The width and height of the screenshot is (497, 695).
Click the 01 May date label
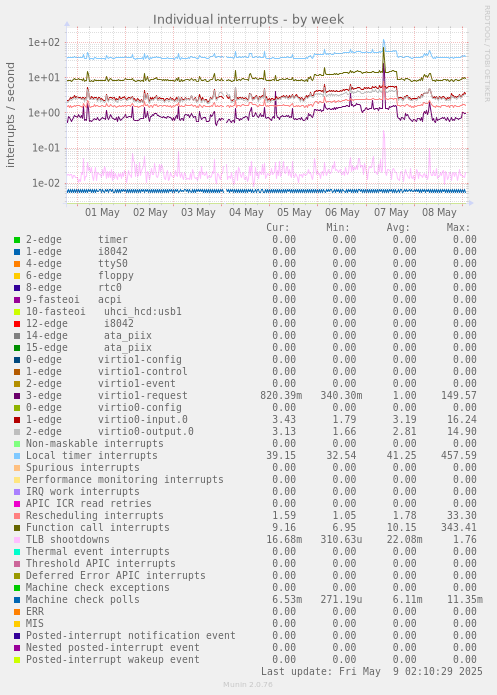(x=102, y=212)
